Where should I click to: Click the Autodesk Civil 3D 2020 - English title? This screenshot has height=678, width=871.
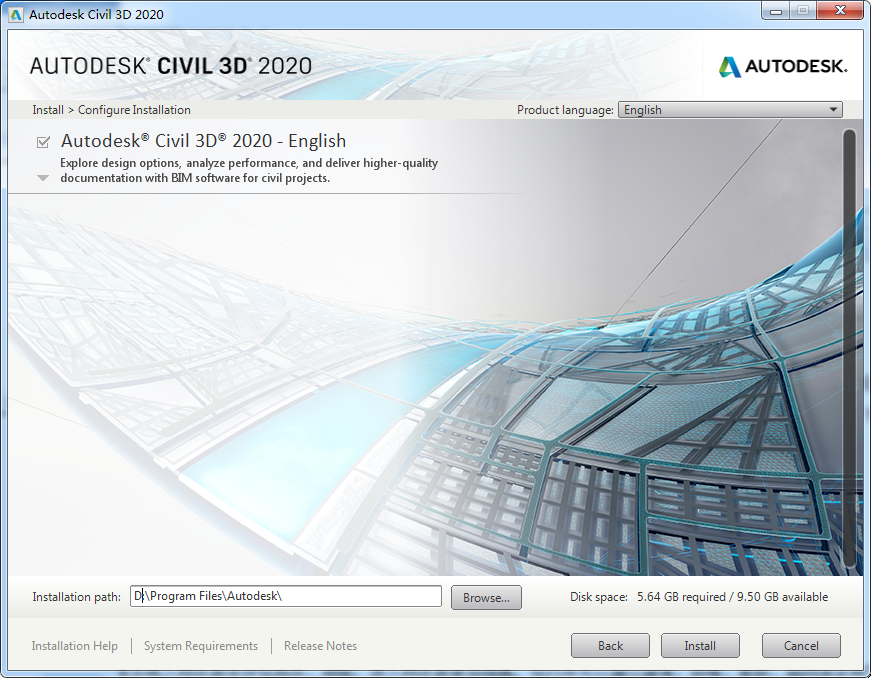pyautogui.click(x=203, y=141)
